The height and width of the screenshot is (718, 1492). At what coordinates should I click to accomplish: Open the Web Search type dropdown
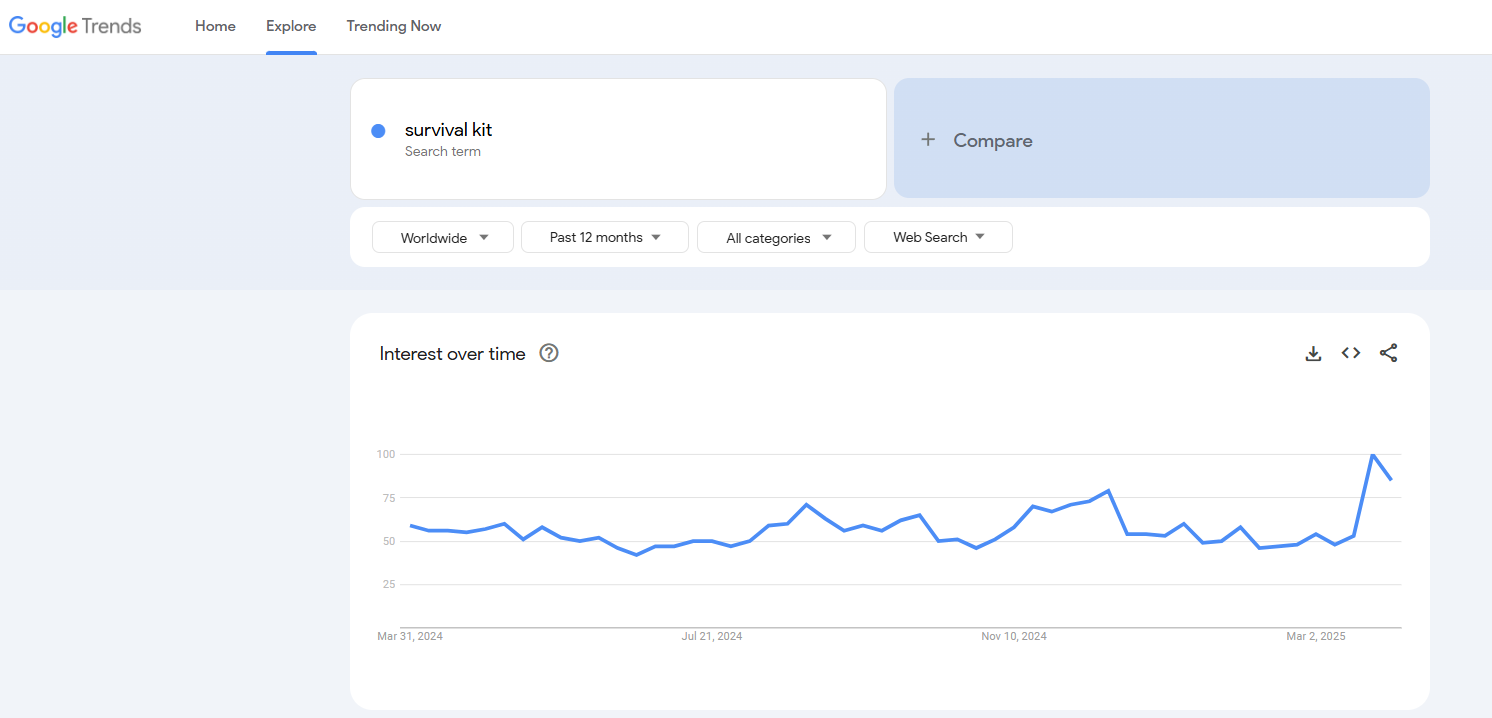(938, 237)
